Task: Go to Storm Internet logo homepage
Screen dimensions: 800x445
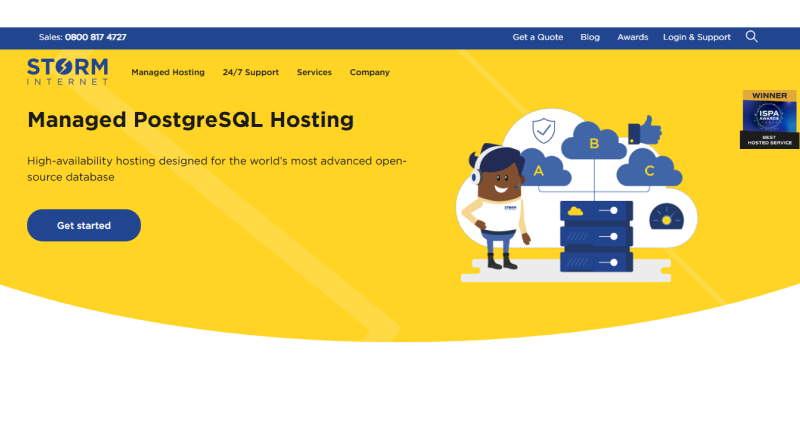Action: (67, 71)
